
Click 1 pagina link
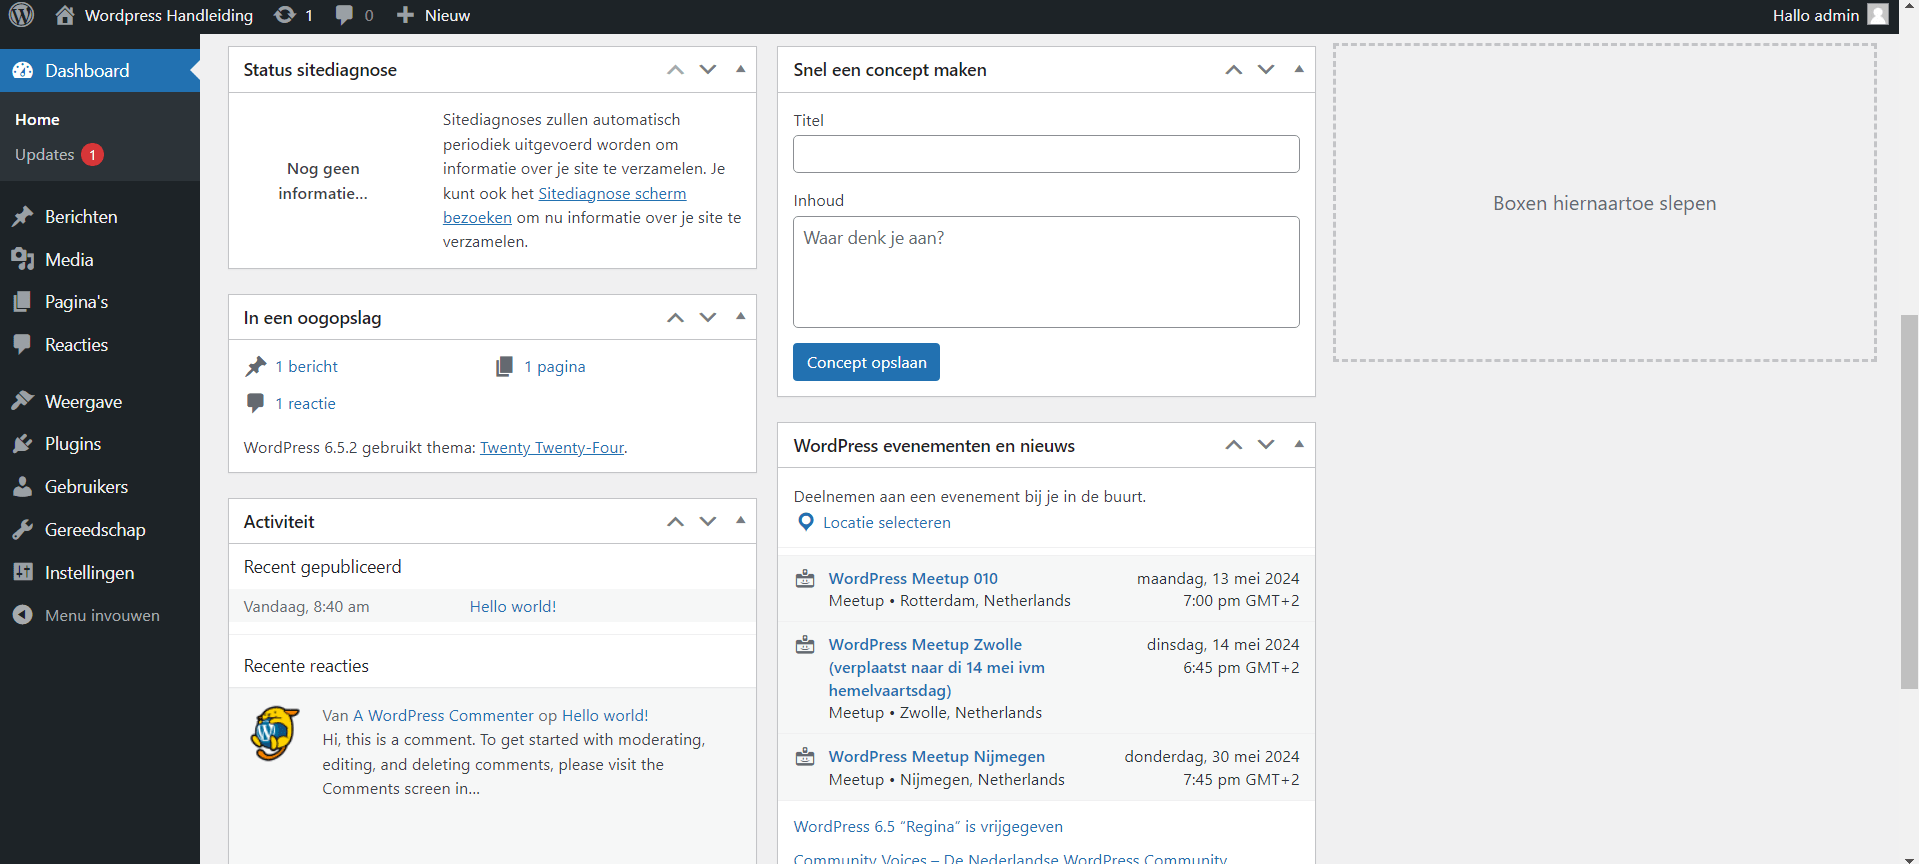(x=555, y=367)
